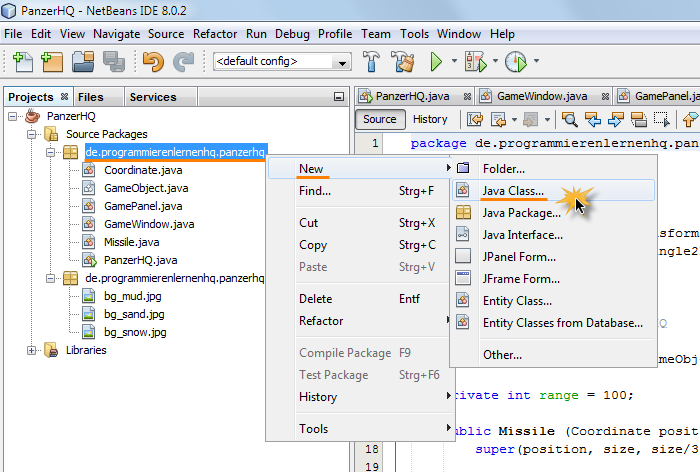This screenshot has width=700, height=472.
Task: Choose Other... in the New submenu
Action: pyautogui.click(x=554, y=355)
